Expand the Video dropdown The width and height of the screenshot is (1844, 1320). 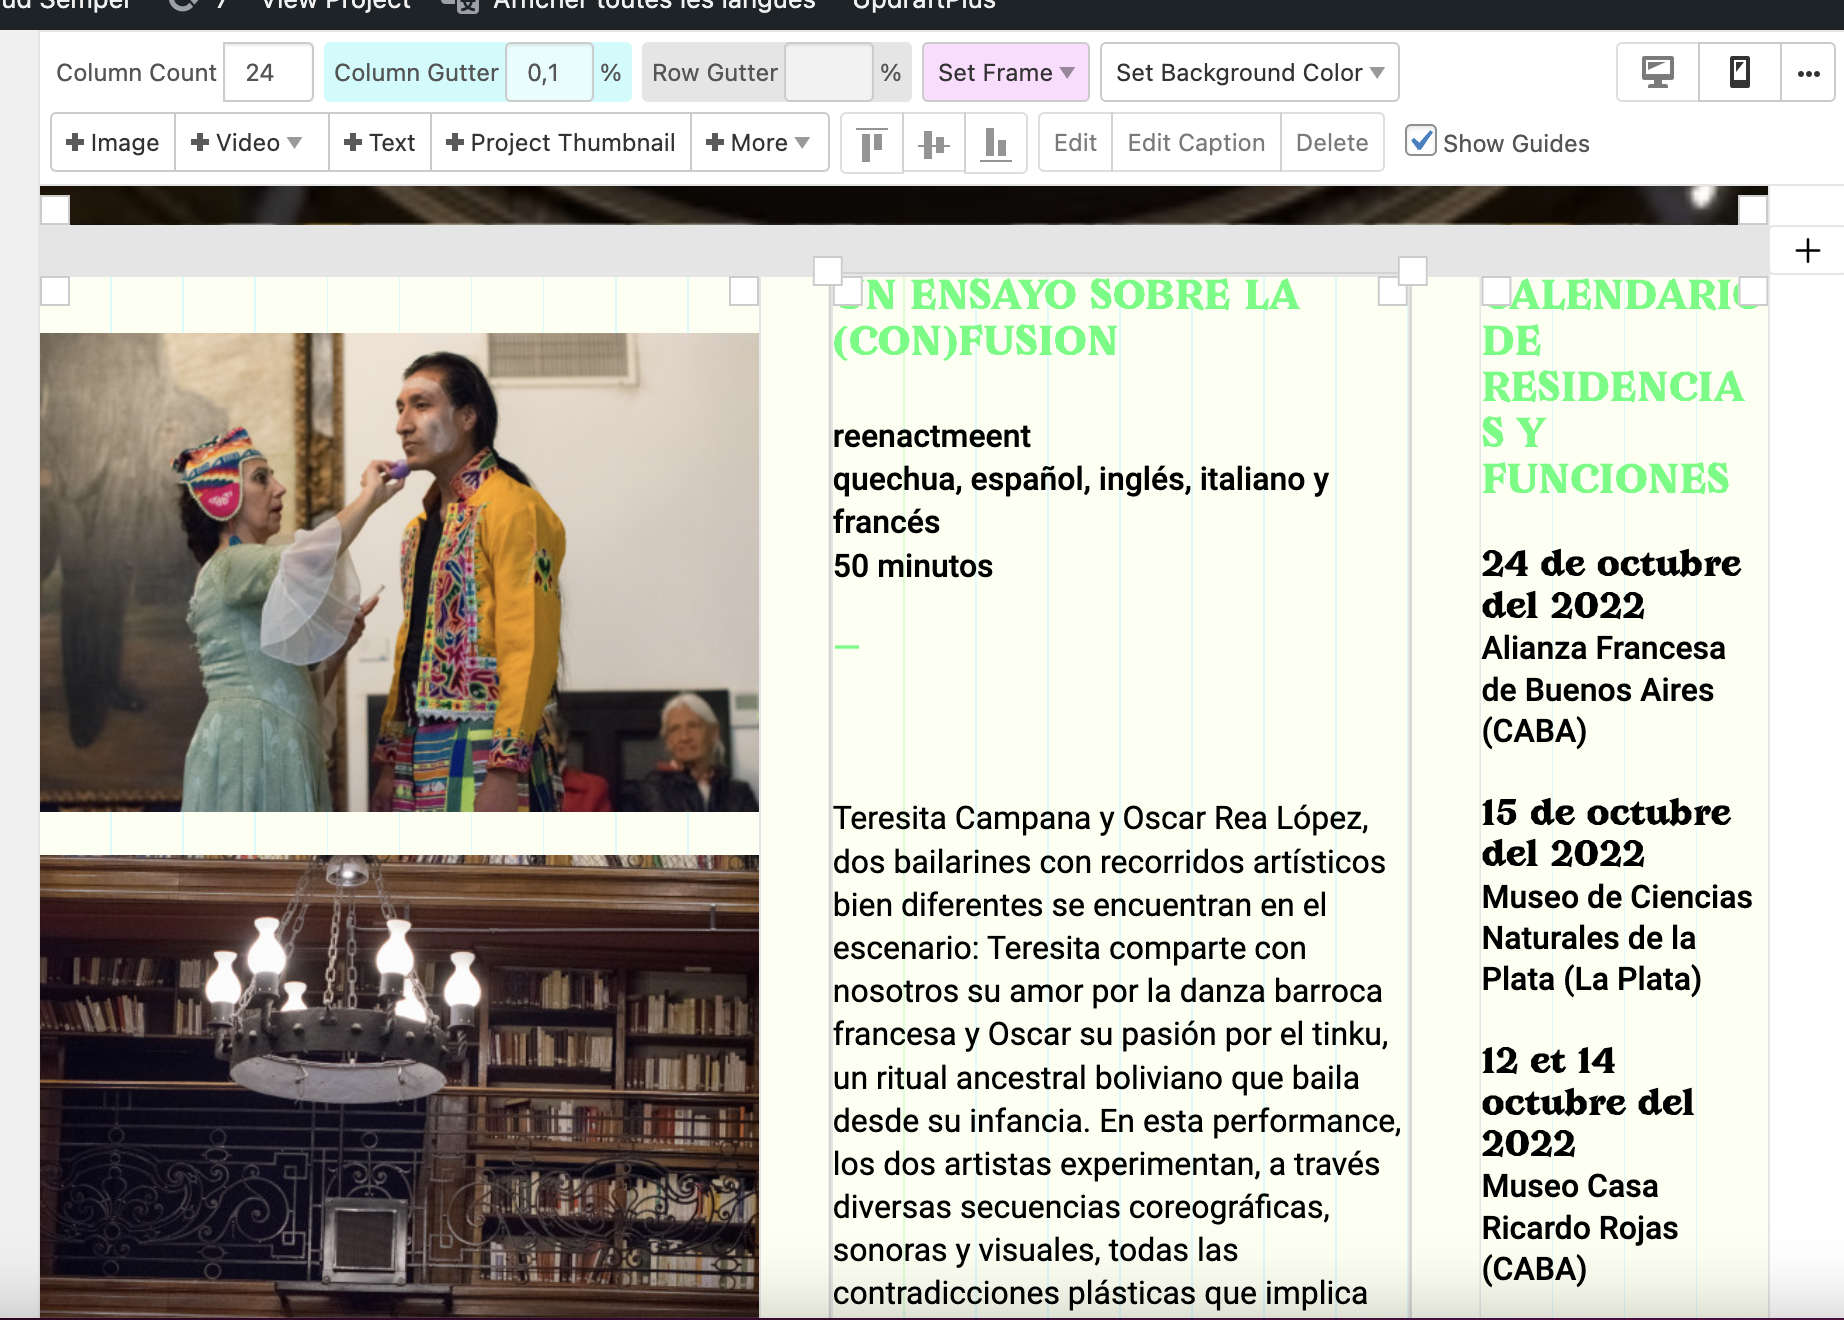click(x=247, y=143)
